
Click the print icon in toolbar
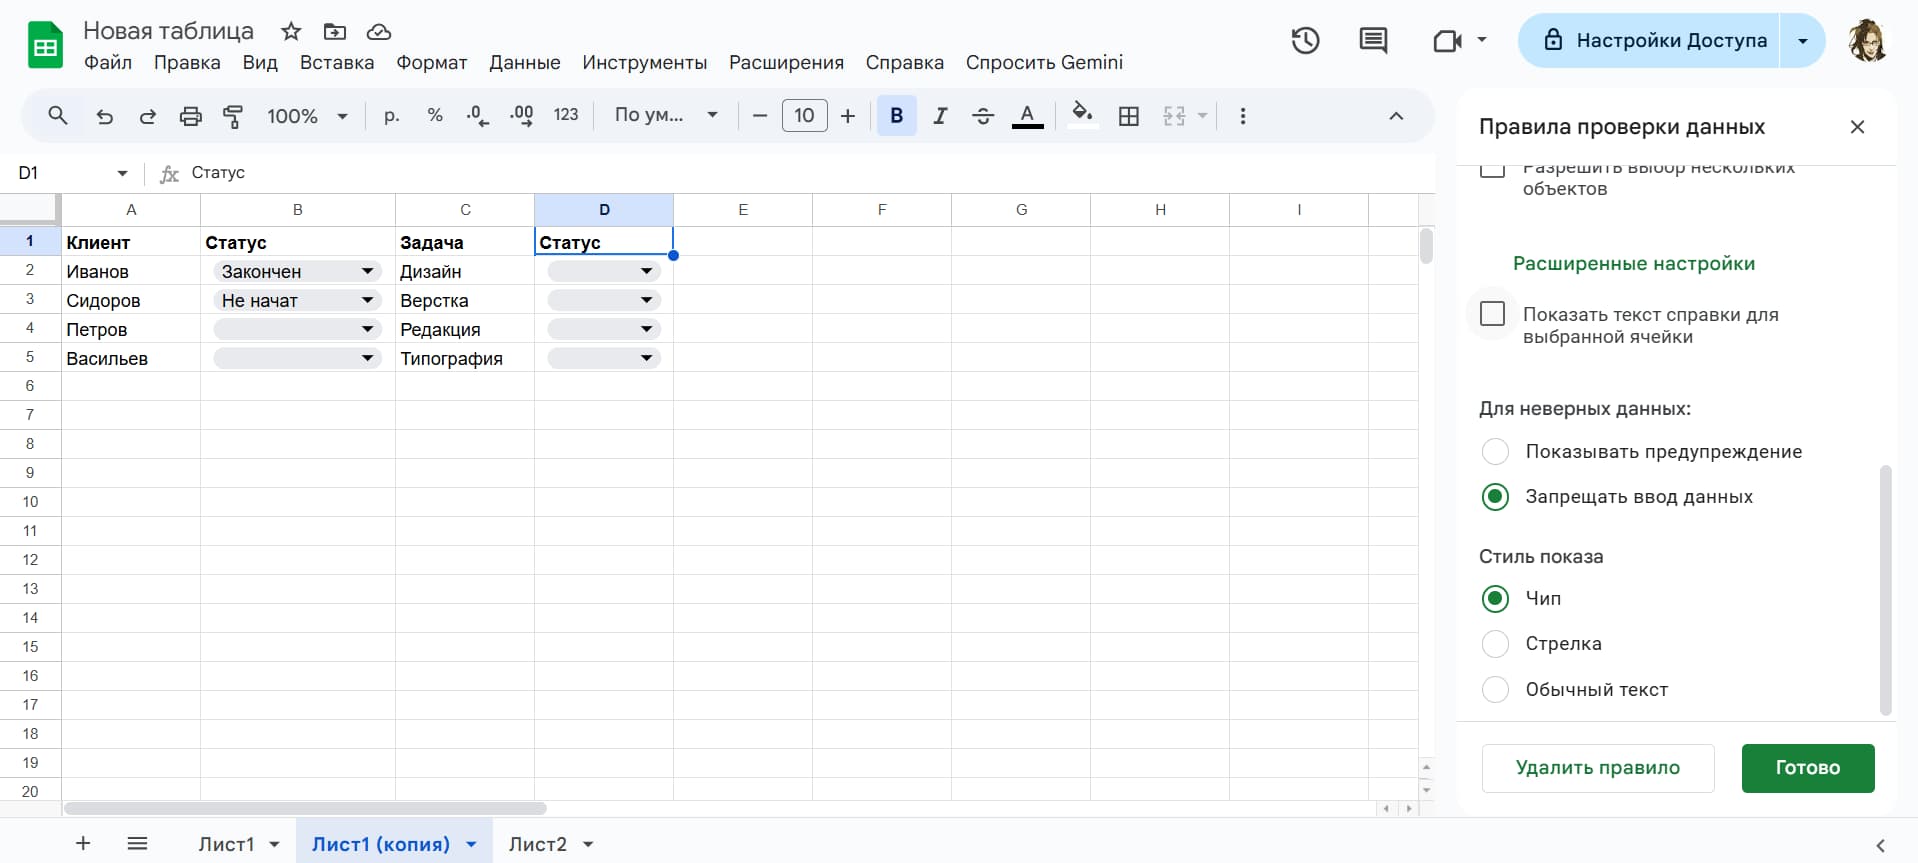click(x=190, y=116)
